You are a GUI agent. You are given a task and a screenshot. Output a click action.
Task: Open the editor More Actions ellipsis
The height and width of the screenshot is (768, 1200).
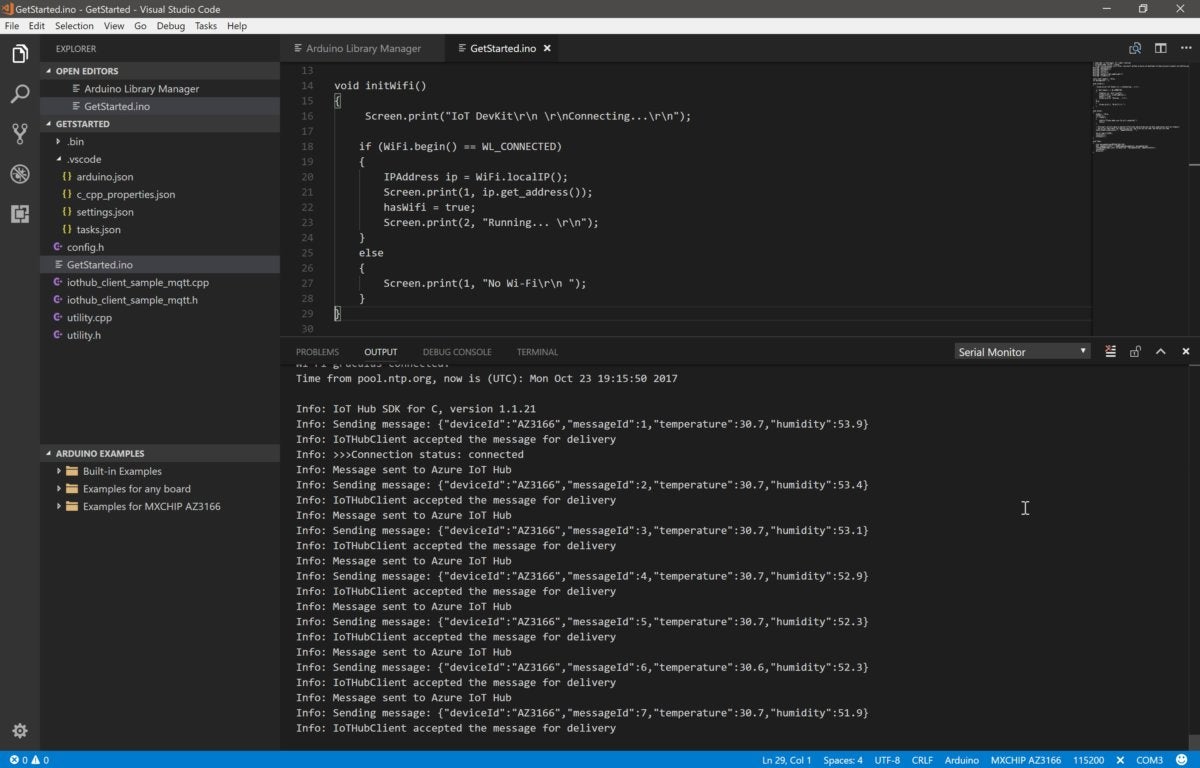pyautogui.click(x=1185, y=48)
